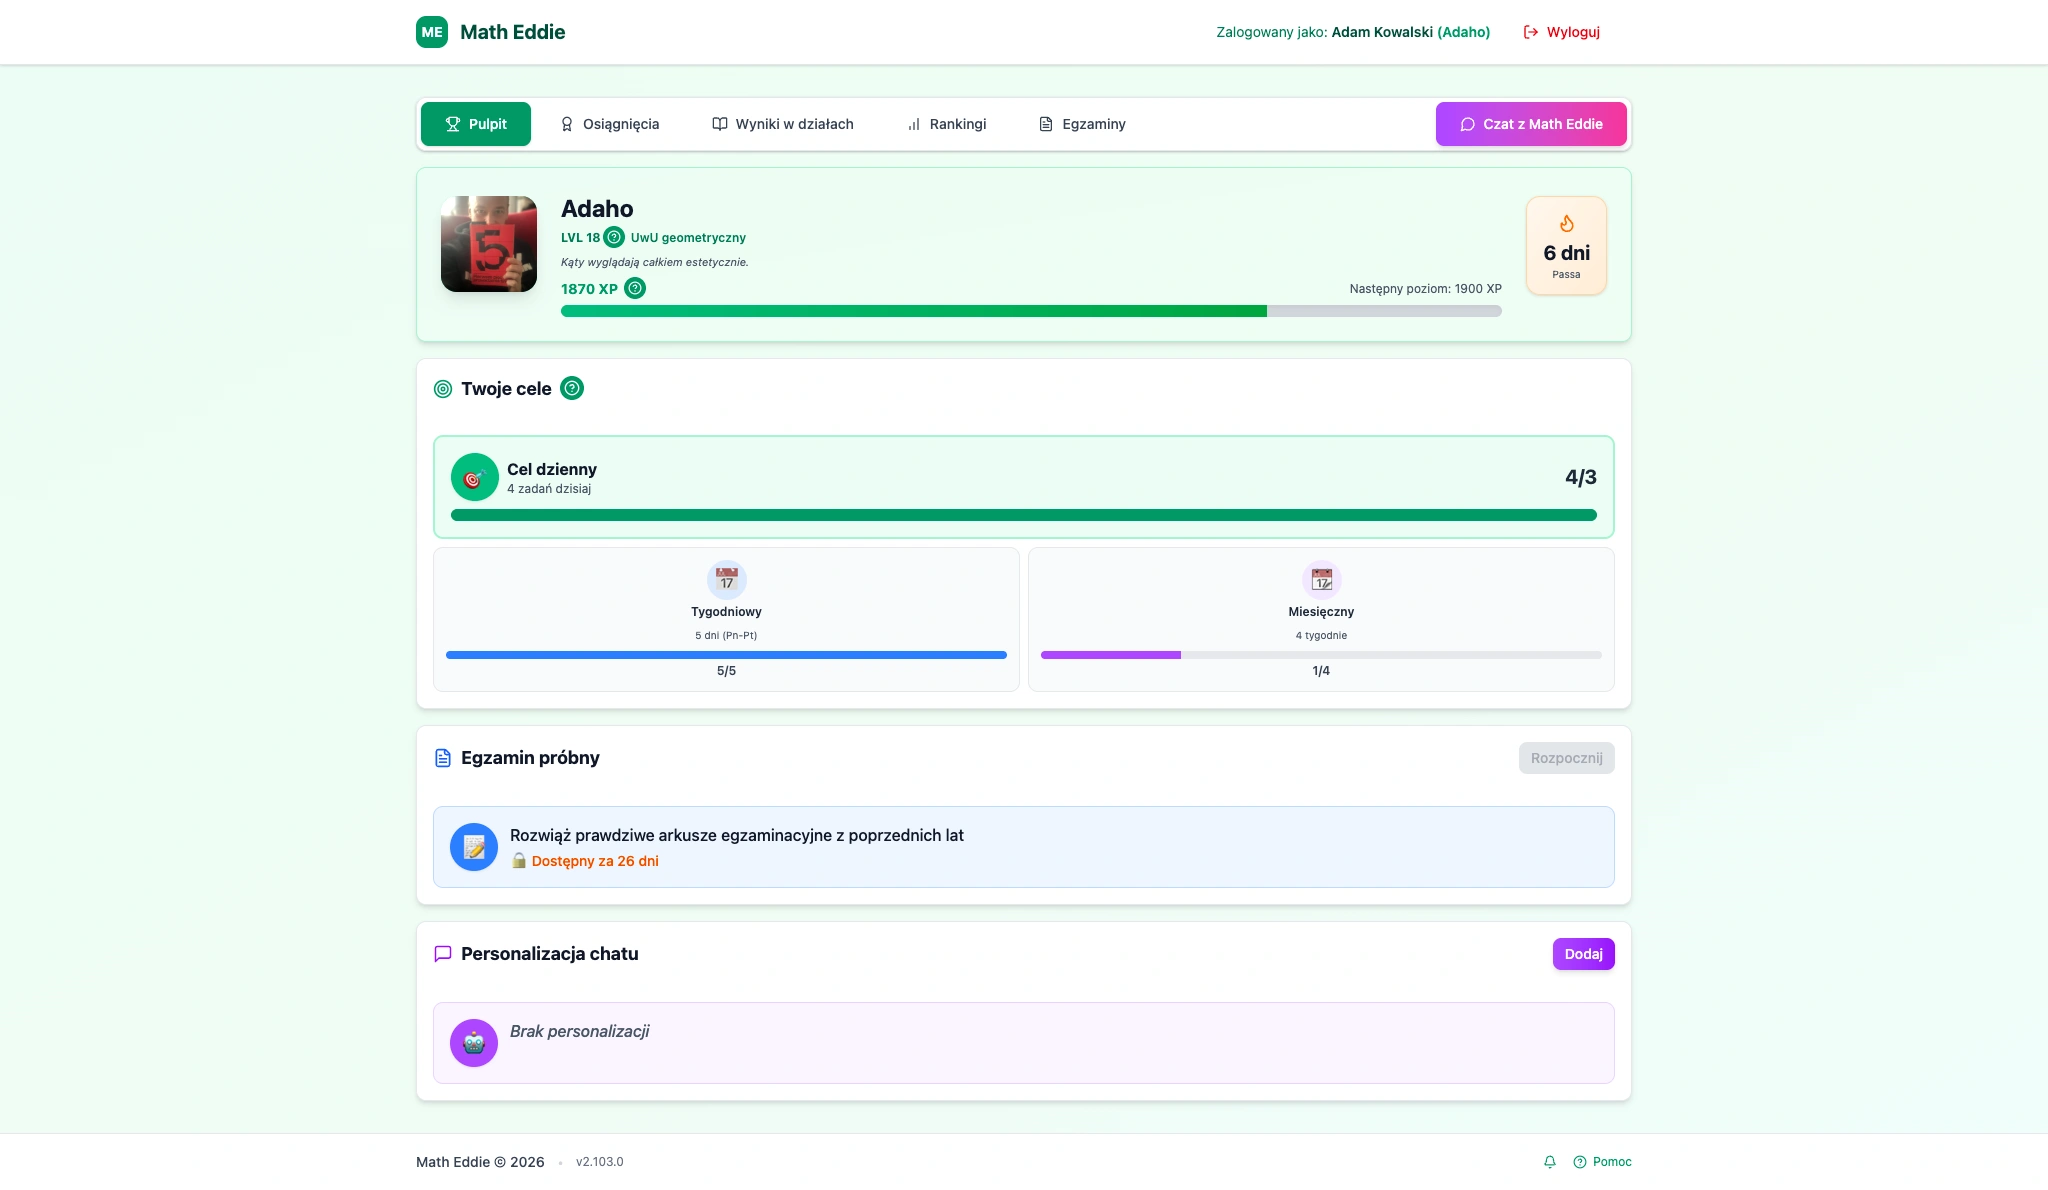Image resolution: width=2048 pixels, height=1190 pixels.
Task: Click the bar chart icon on Rankingi
Action: coord(914,124)
